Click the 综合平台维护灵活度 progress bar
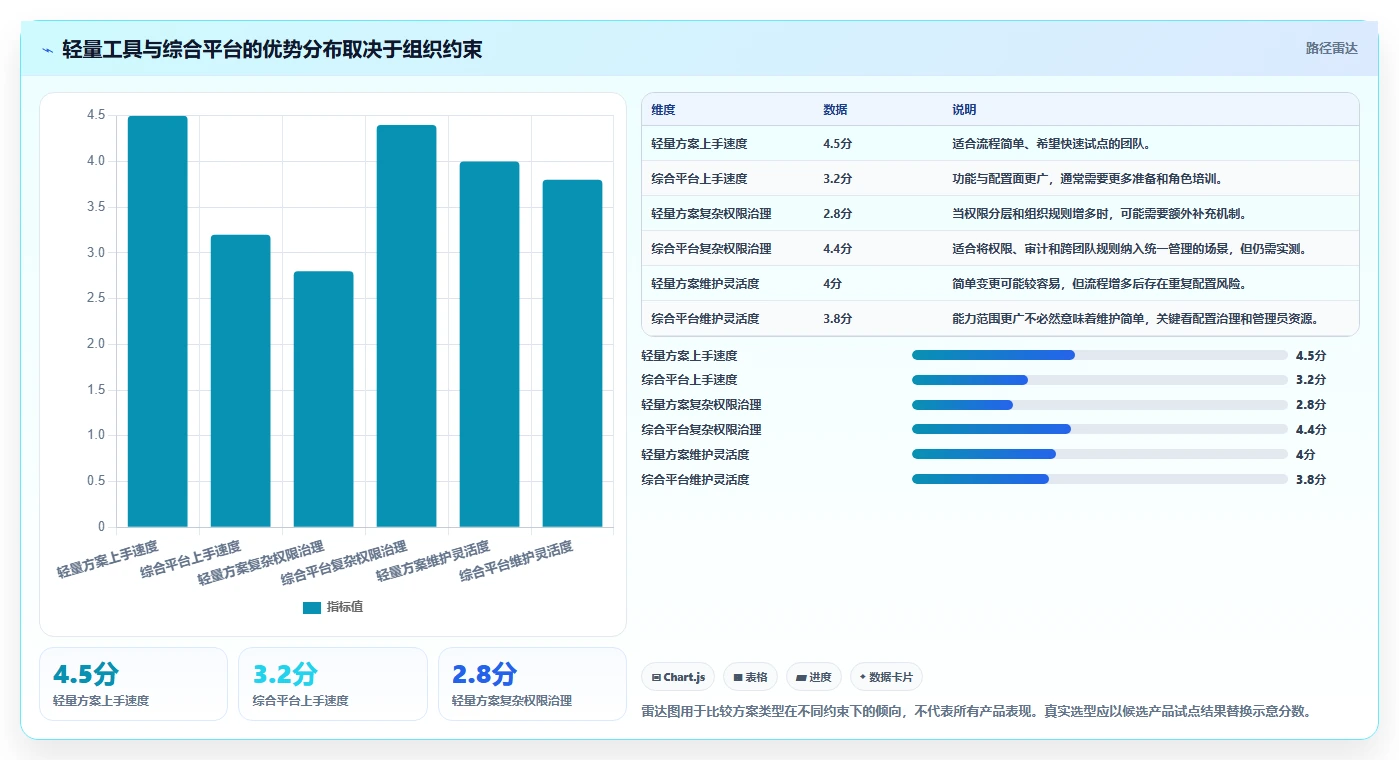 click(x=1100, y=479)
